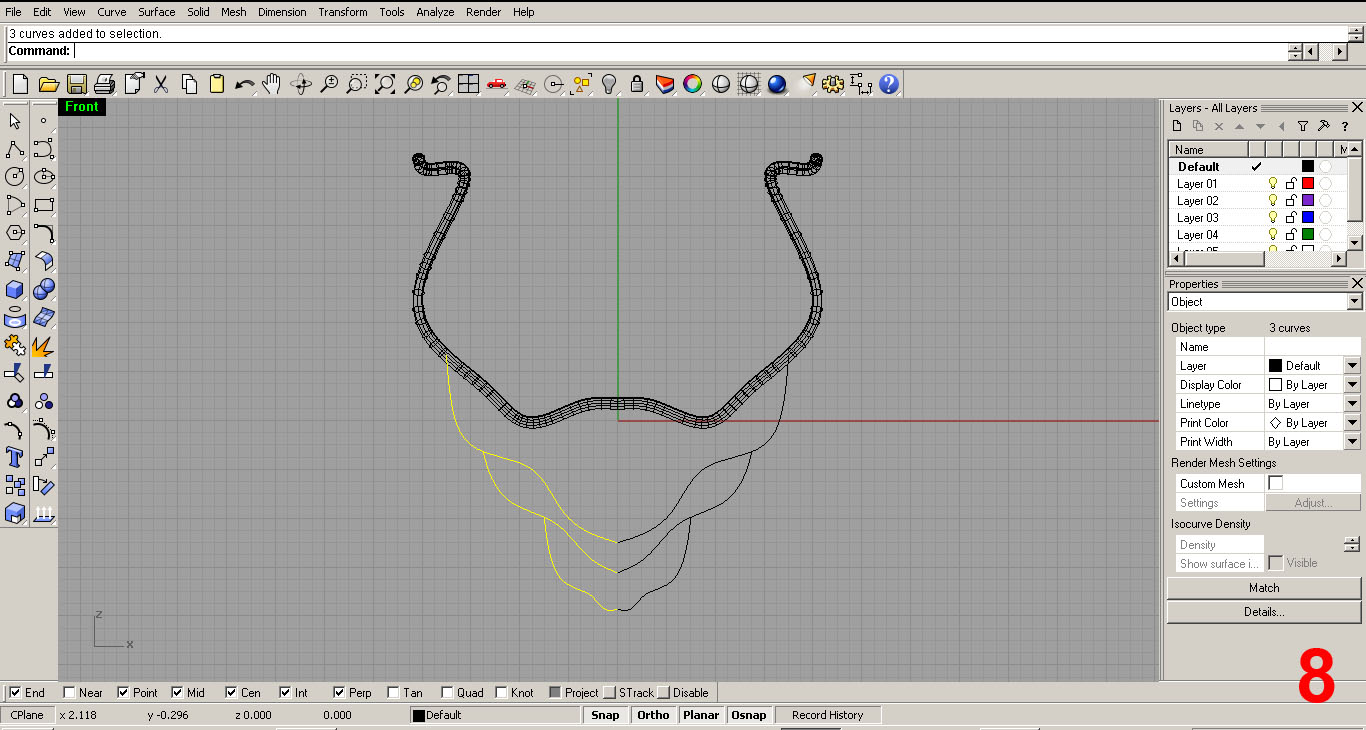
Task: Open the File menu
Action: point(13,12)
